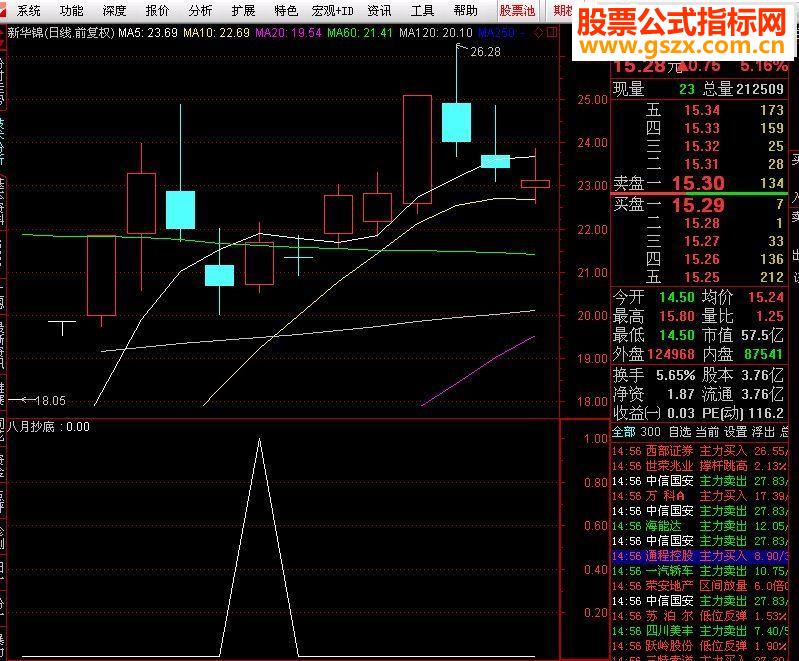
Task: Click the 总量 212509 value
Action: click(x=759, y=89)
